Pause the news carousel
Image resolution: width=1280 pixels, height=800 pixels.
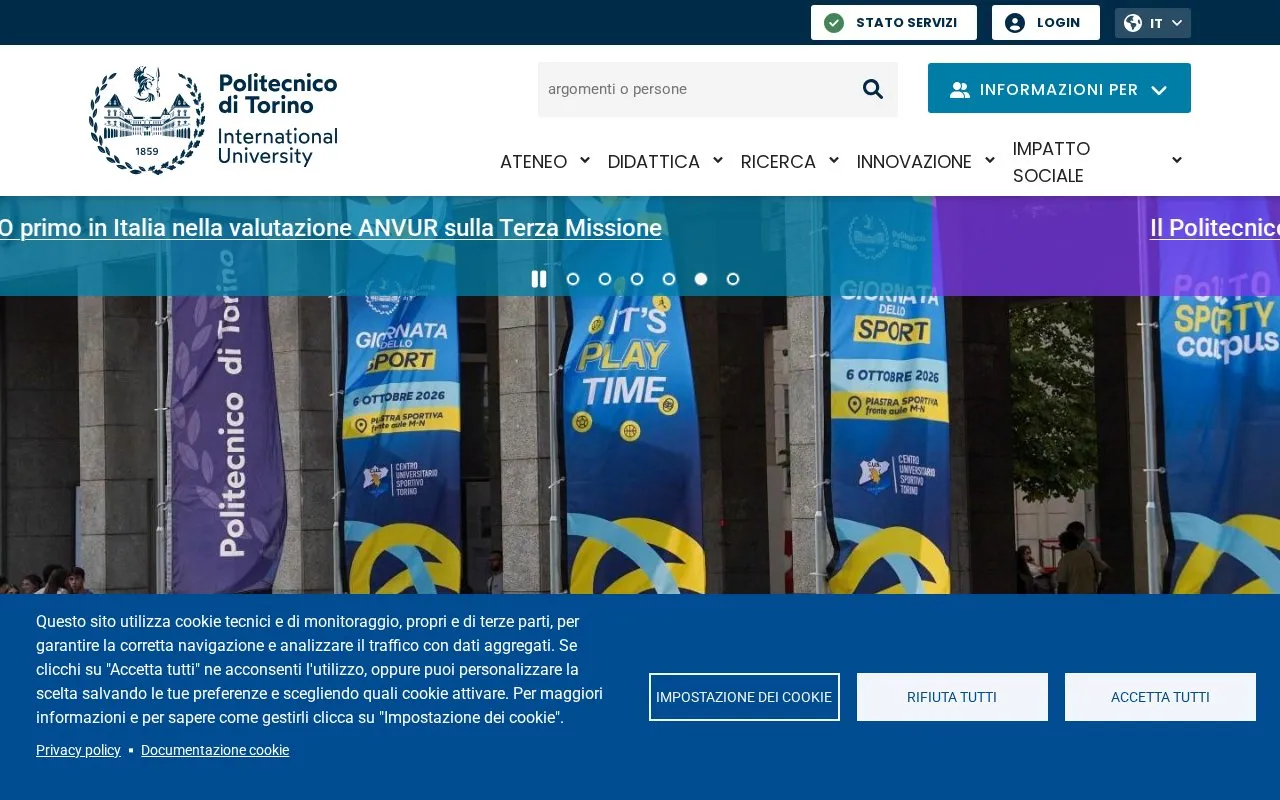click(x=539, y=279)
